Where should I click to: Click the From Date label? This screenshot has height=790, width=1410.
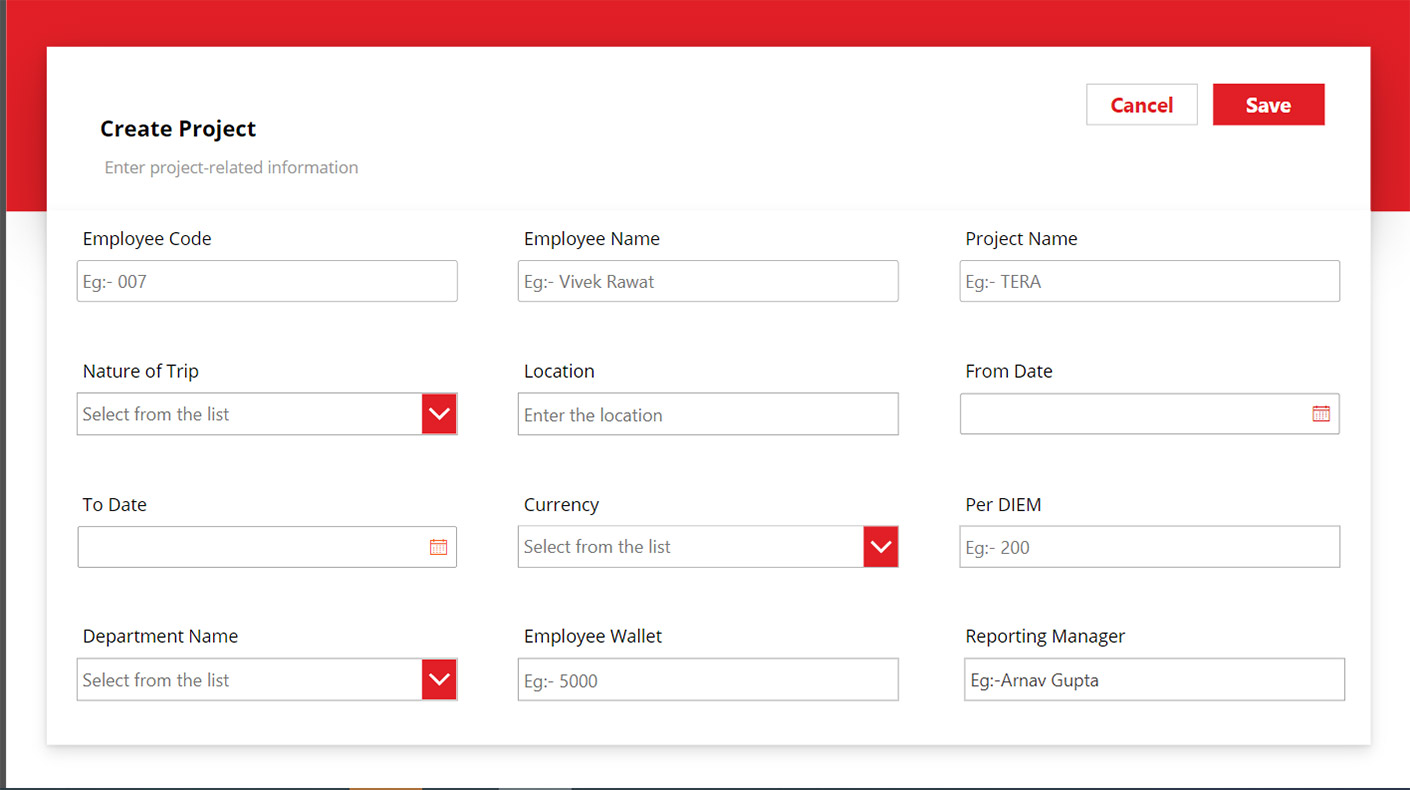[x=1009, y=371]
